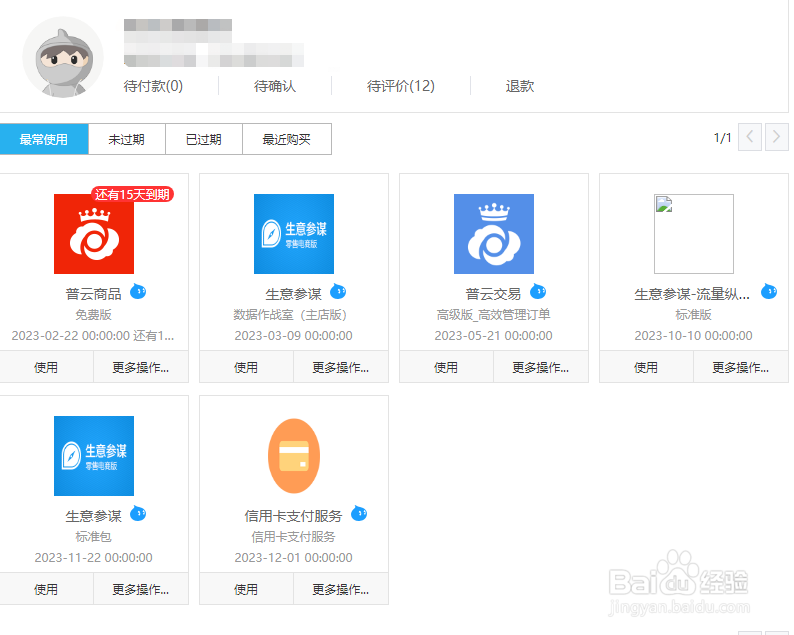This screenshot has width=794, height=635.
Task: Select the 最常使用 tab
Action: [x=44, y=139]
